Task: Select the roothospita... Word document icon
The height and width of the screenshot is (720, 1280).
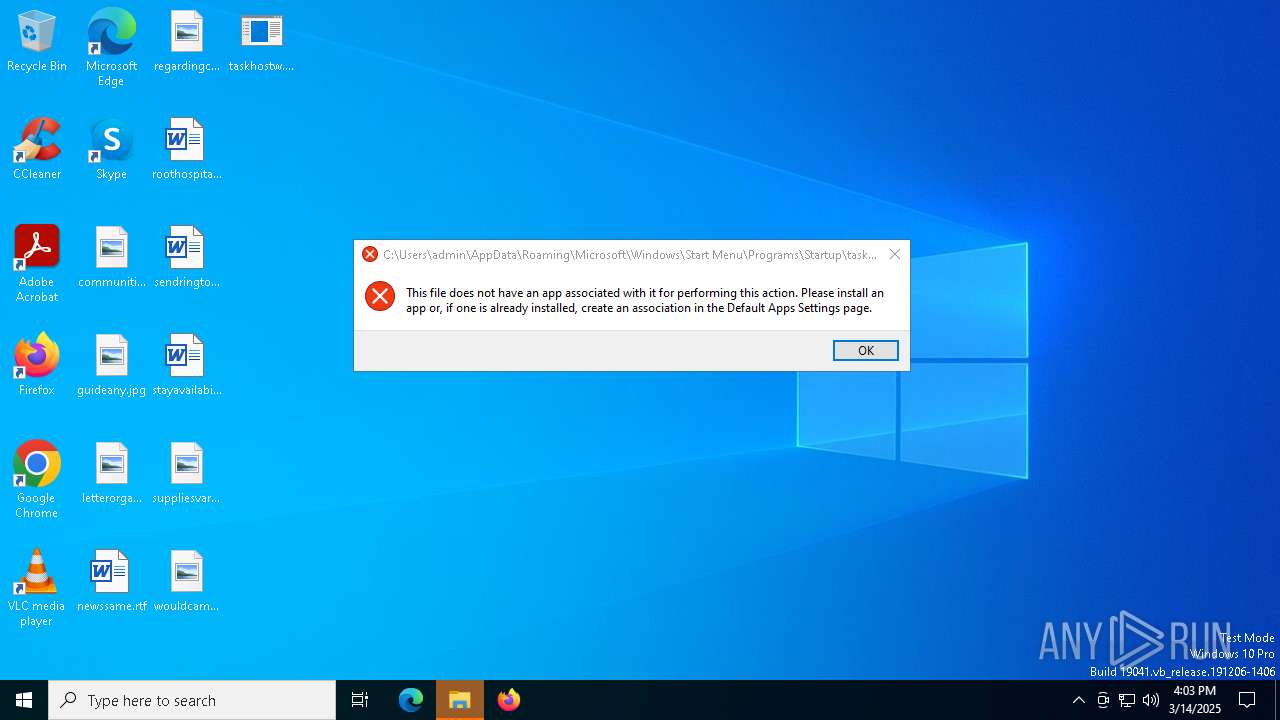Action: click(186, 150)
